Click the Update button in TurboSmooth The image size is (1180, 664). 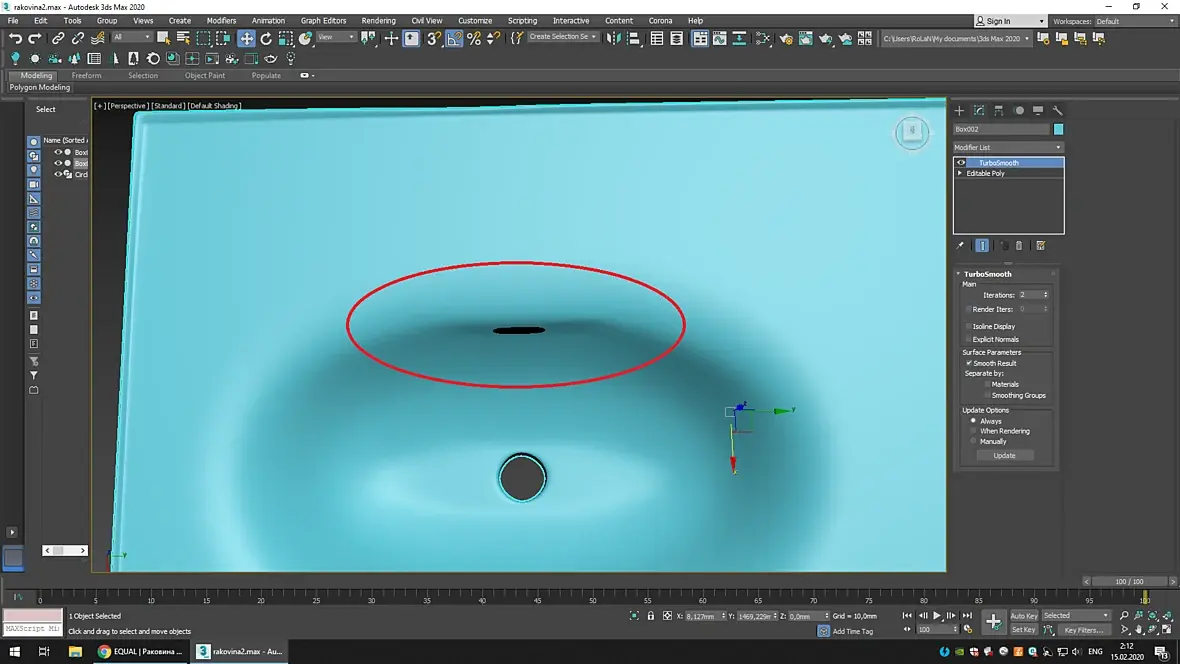pyautogui.click(x=1004, y=455)
